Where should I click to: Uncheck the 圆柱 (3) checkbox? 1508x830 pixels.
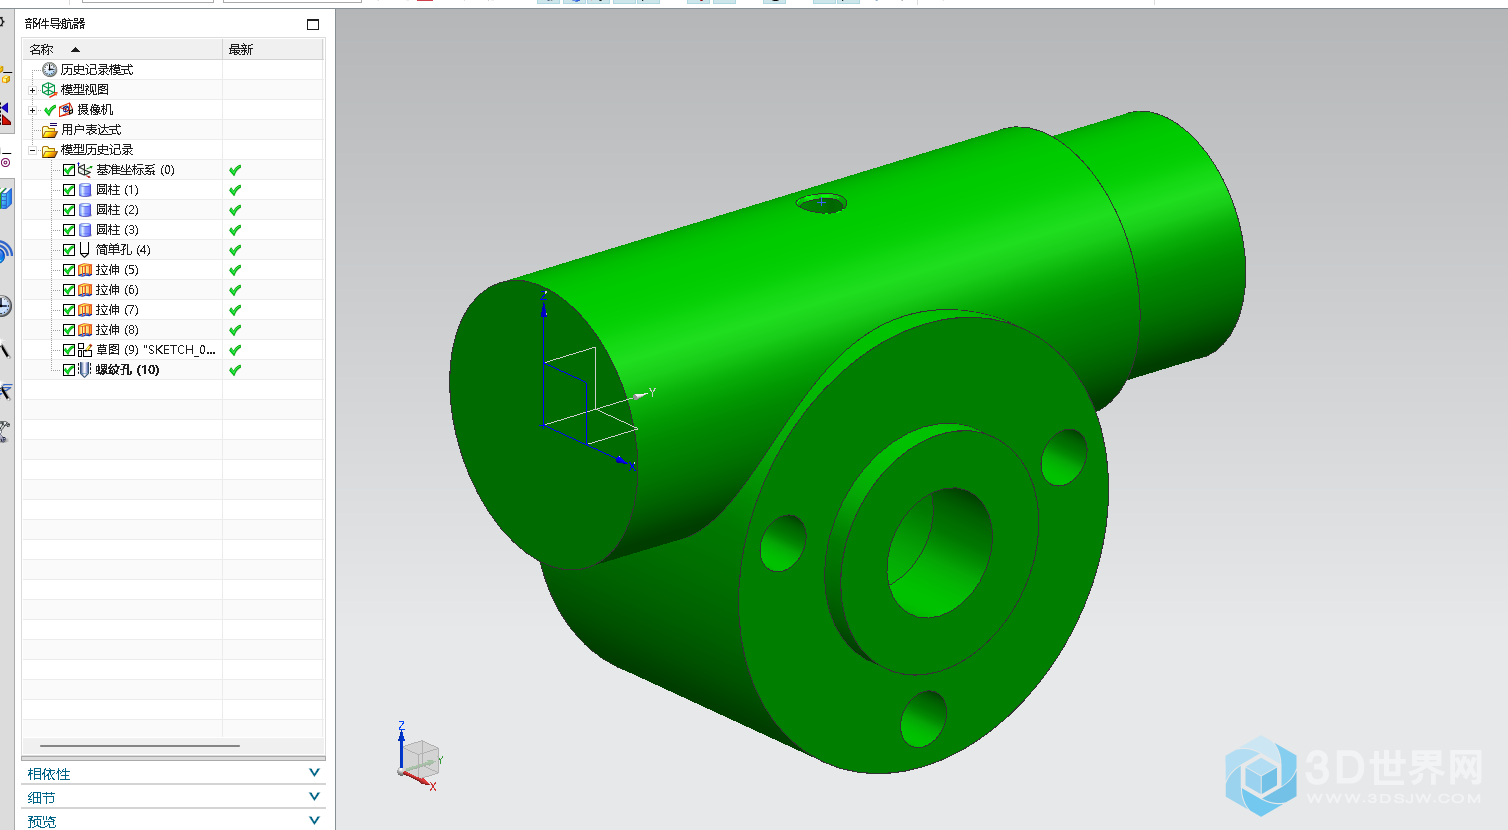tap(69, 230)
